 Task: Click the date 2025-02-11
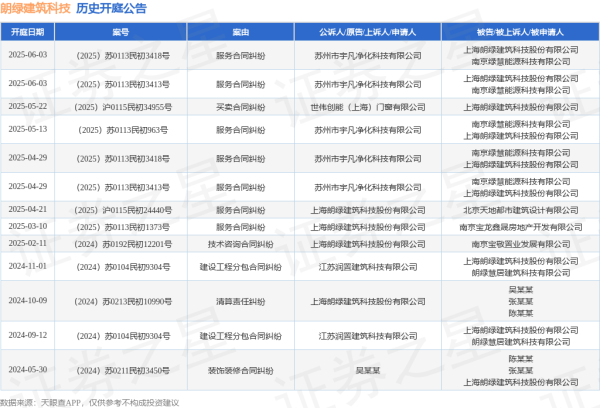tap(28, 243)
